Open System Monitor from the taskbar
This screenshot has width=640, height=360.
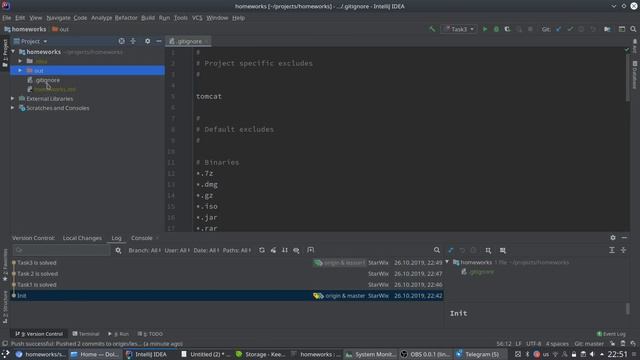point(371,354)
